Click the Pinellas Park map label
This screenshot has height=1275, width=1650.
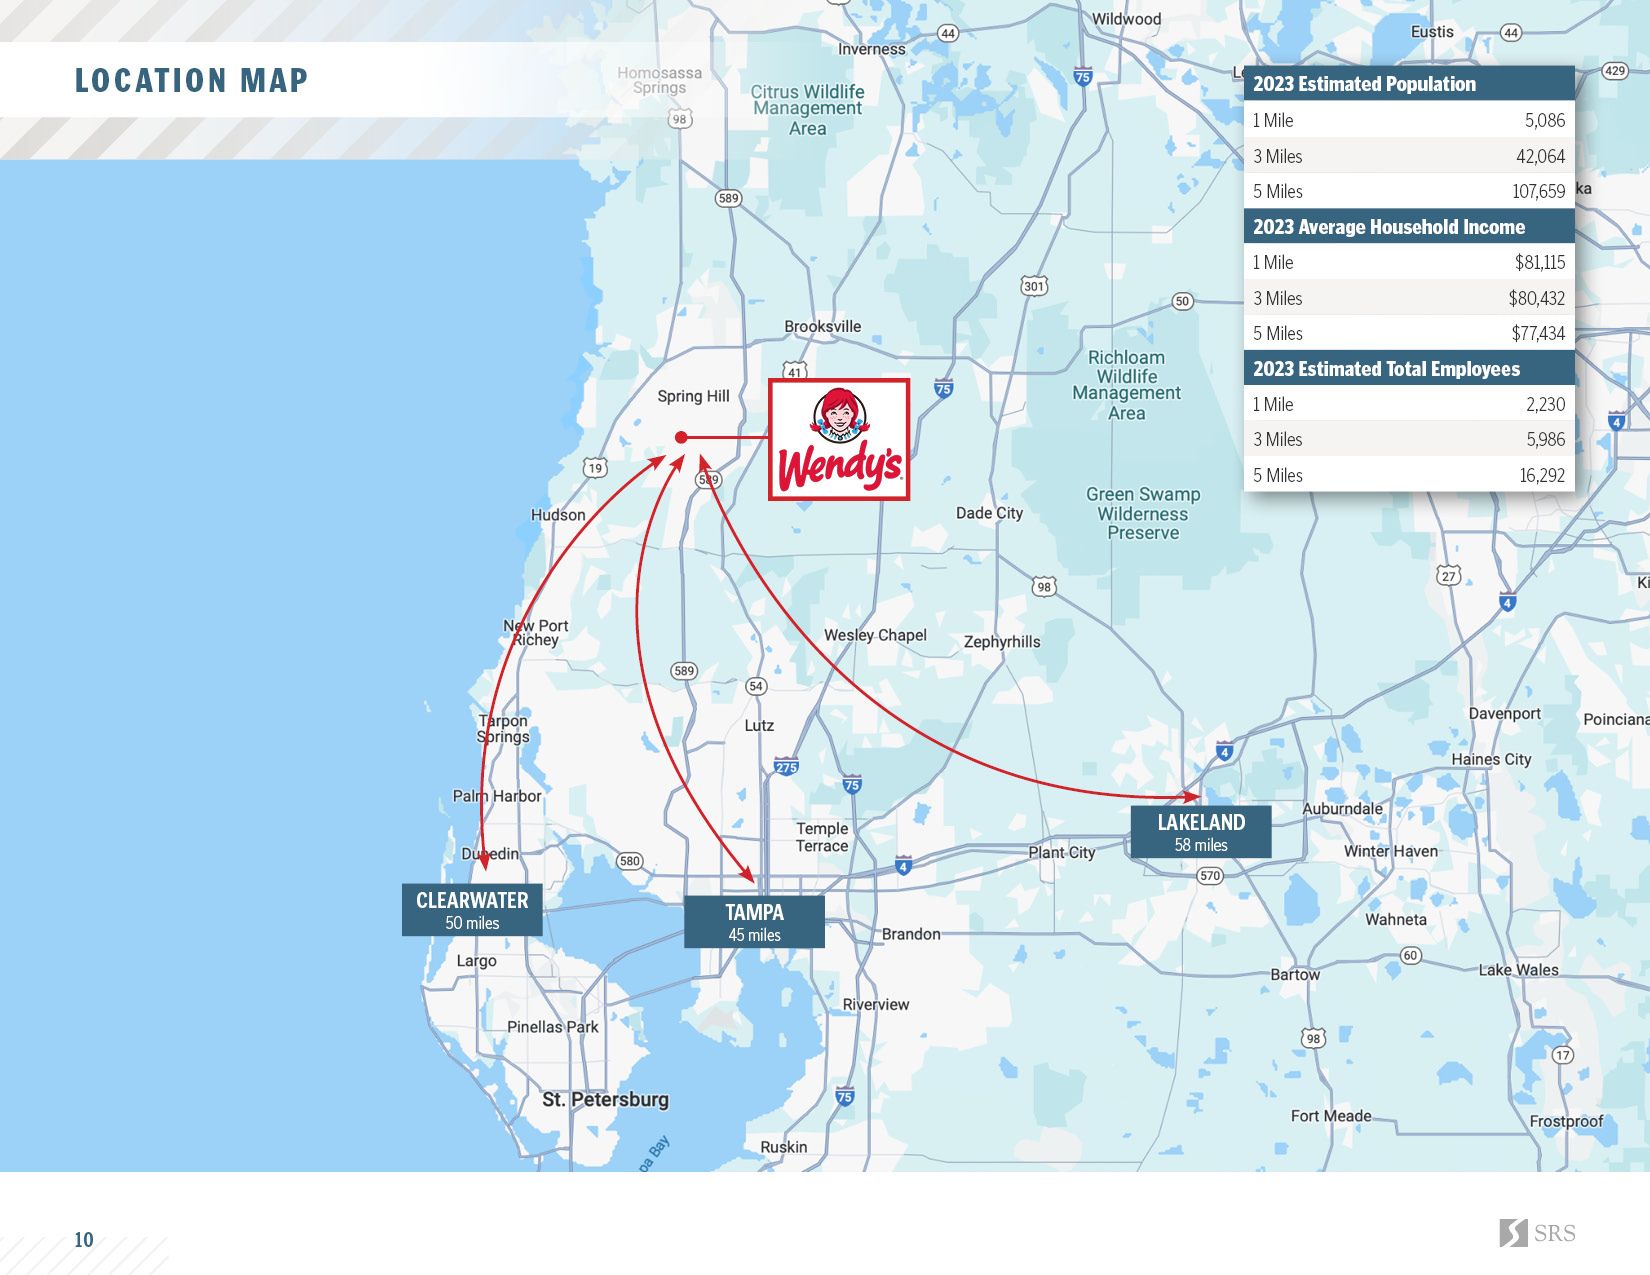[x=552, y=1027]
